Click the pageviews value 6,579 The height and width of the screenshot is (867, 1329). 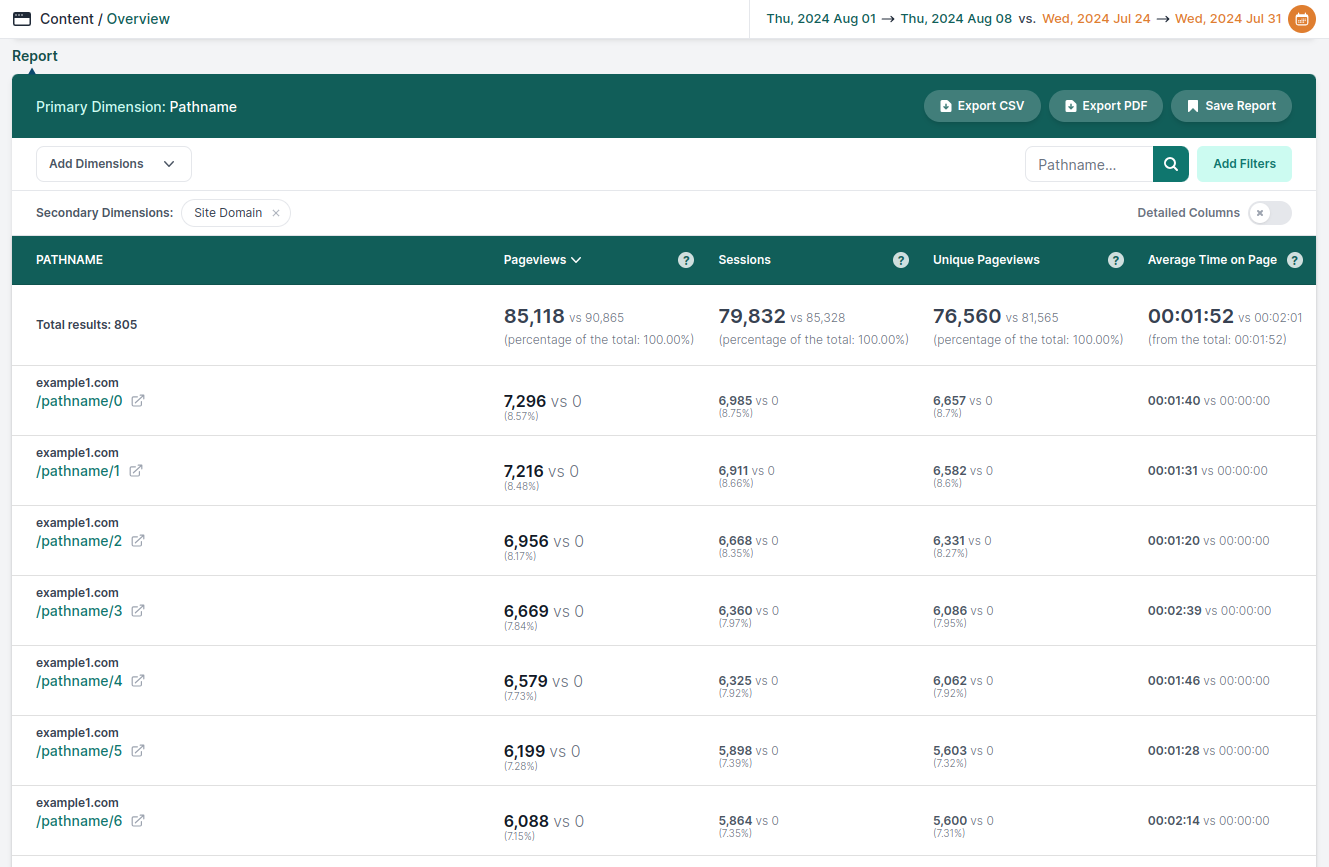pos(526,681)
